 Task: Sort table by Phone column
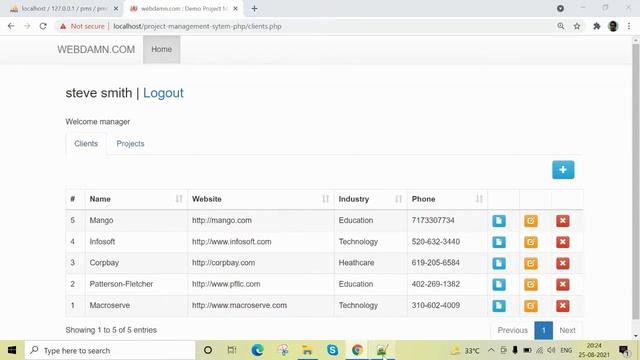tap(447, 199)
